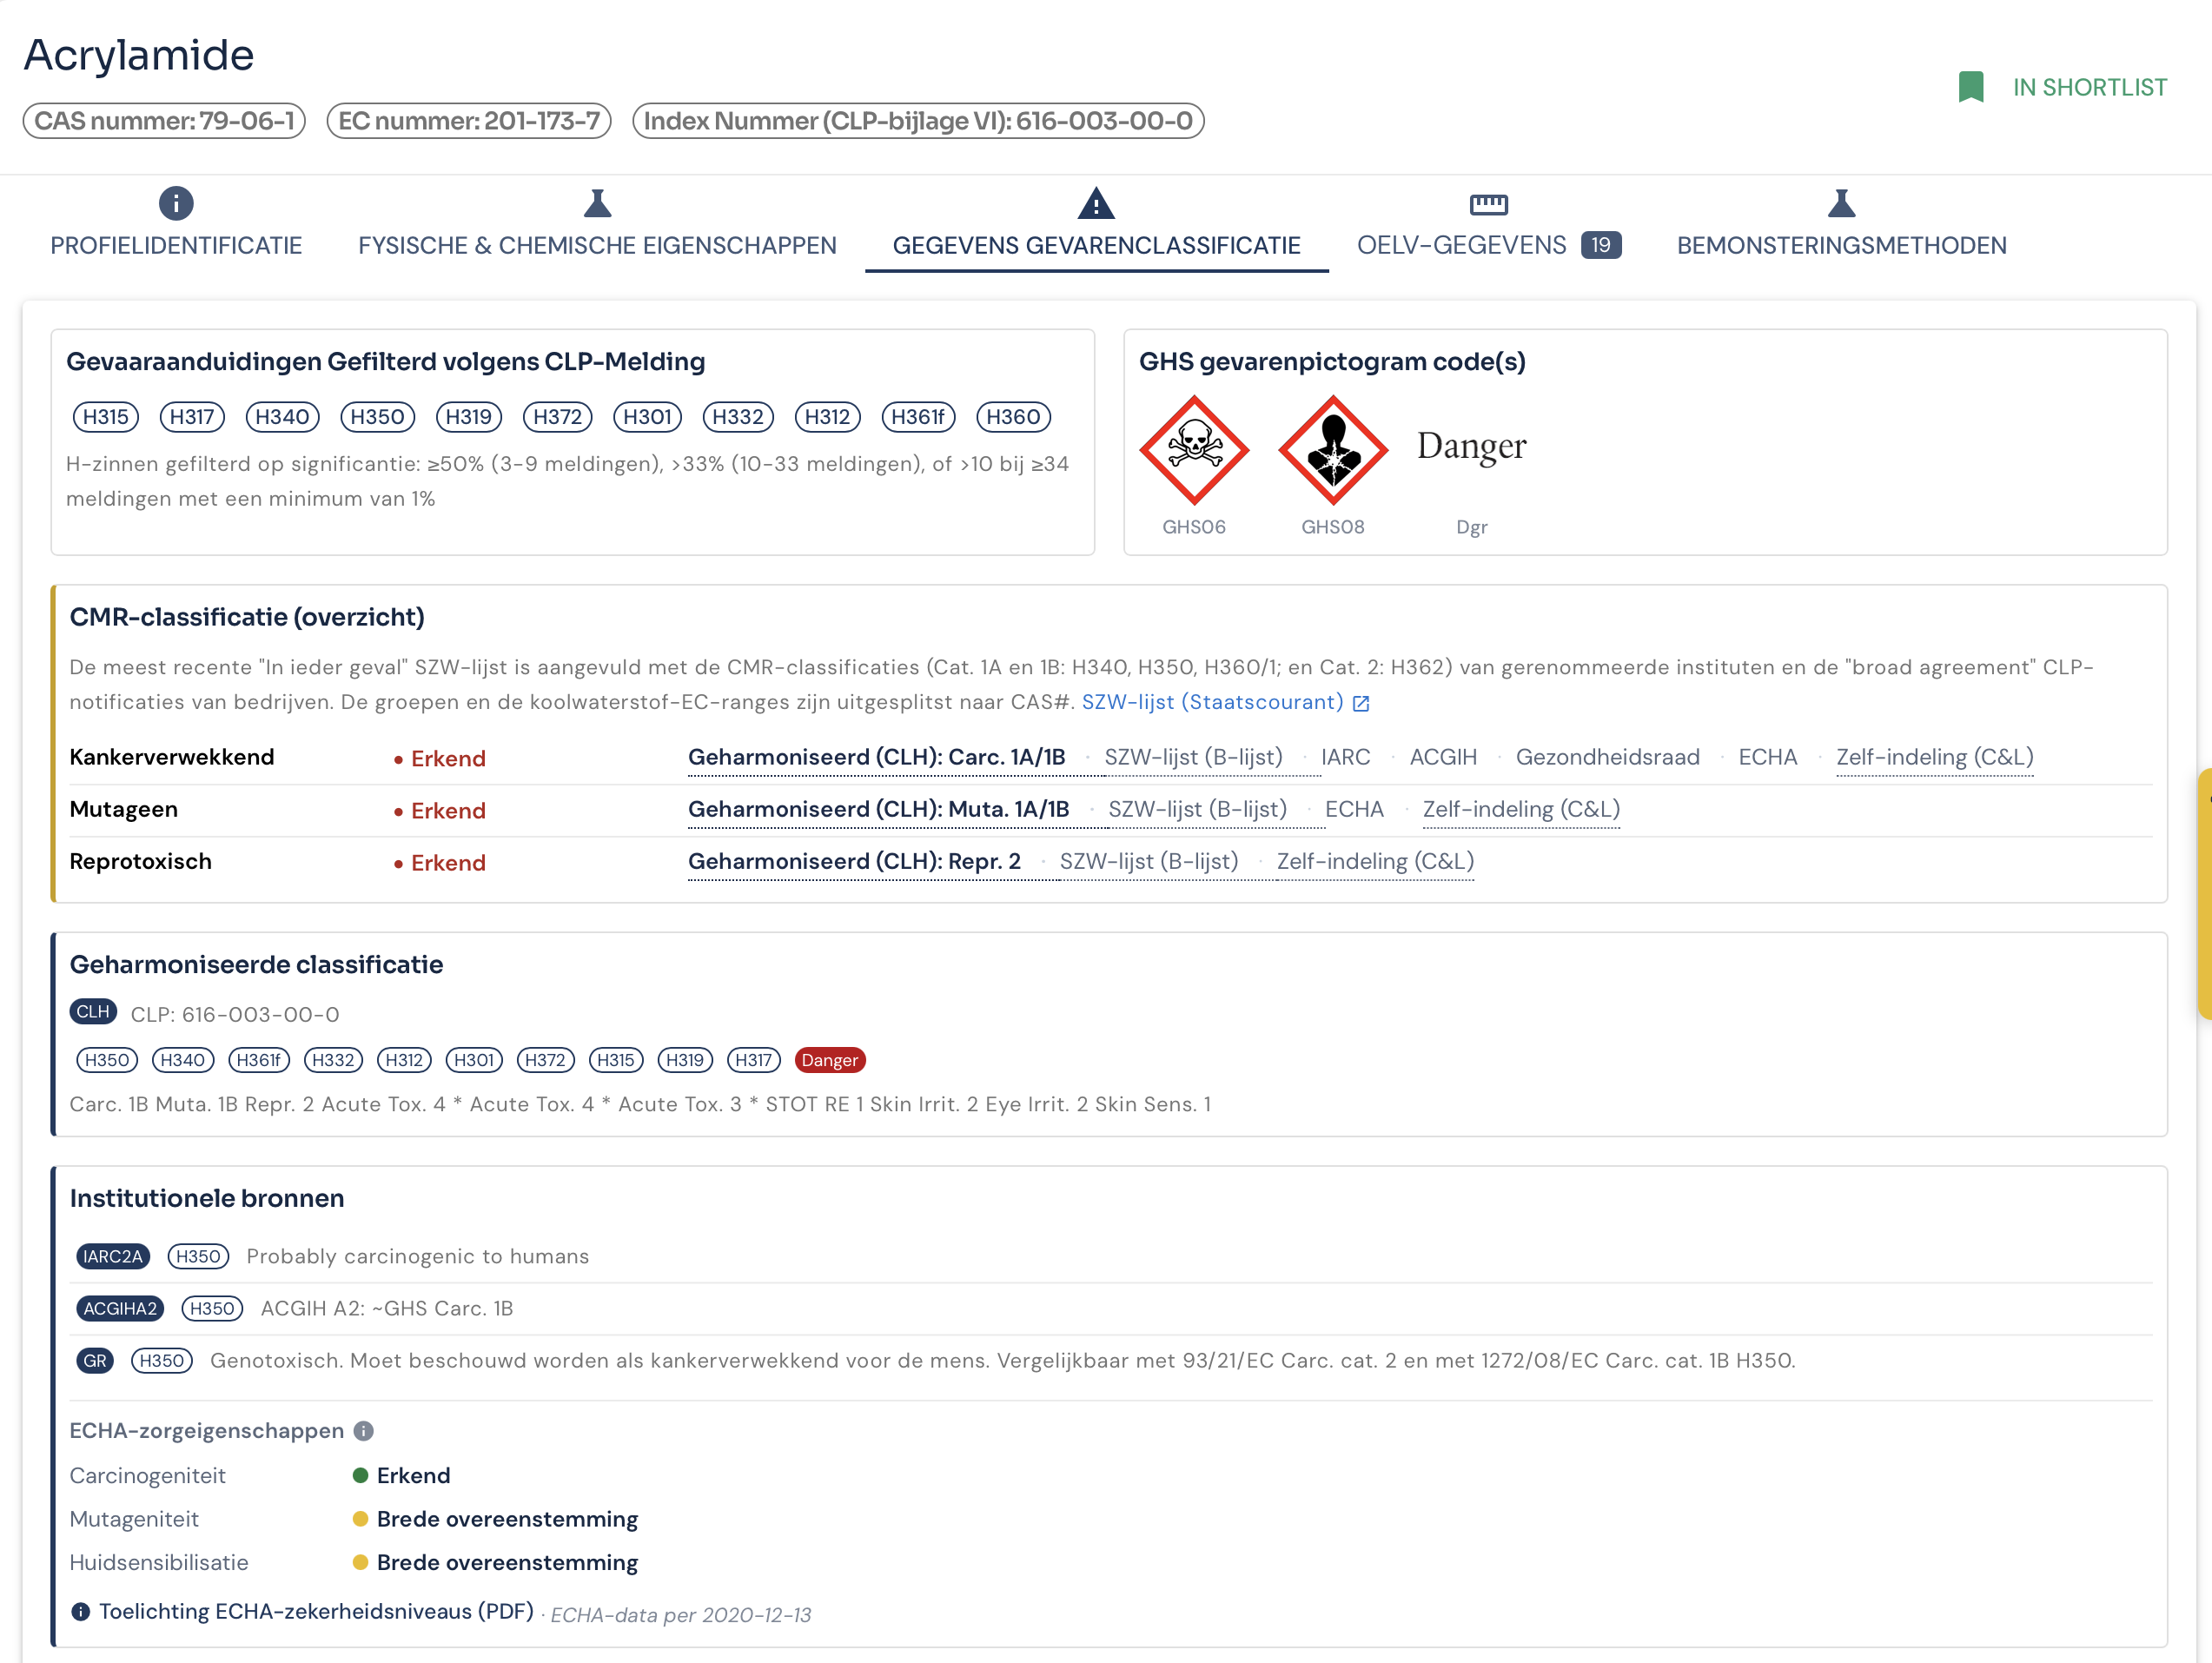Click H317 tag in Geharmoniseerde classificatie

[753, 1060]
